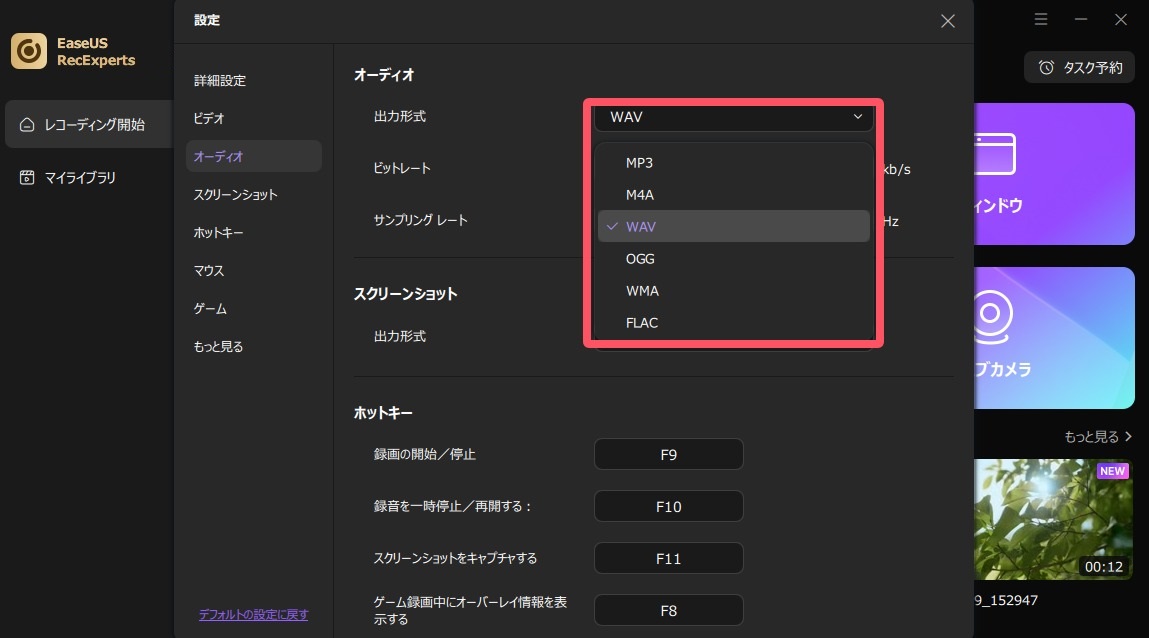Select FLAC as audio output format
The width and height of the screenshot is (1149, 638).
(x=641, y=322)
